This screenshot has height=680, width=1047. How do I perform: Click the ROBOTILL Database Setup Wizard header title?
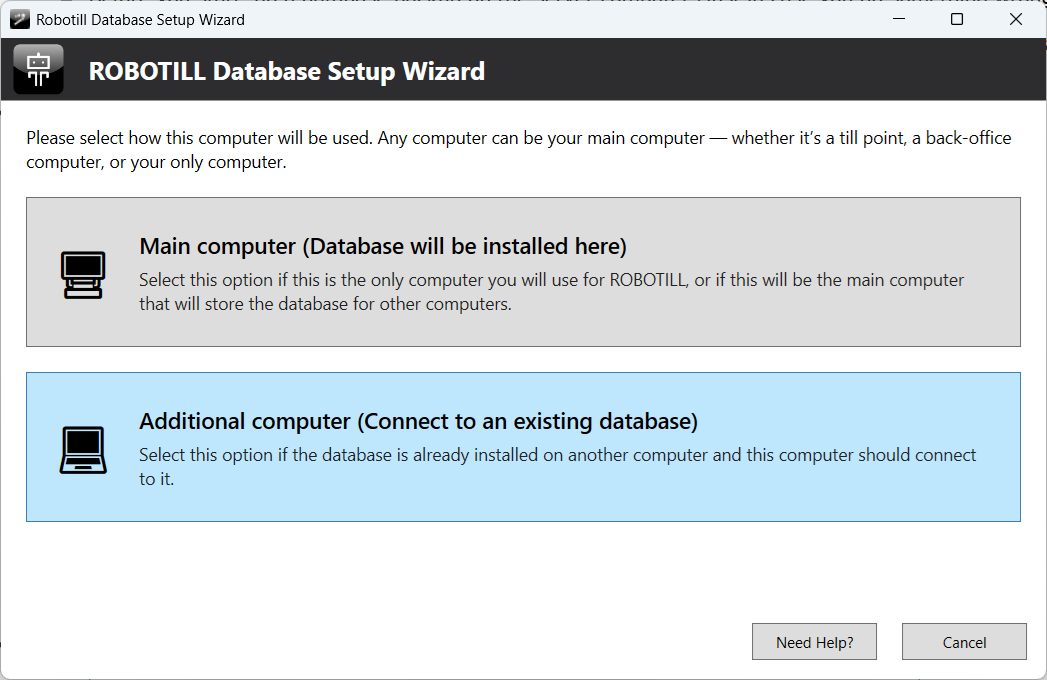pos(286,70)
